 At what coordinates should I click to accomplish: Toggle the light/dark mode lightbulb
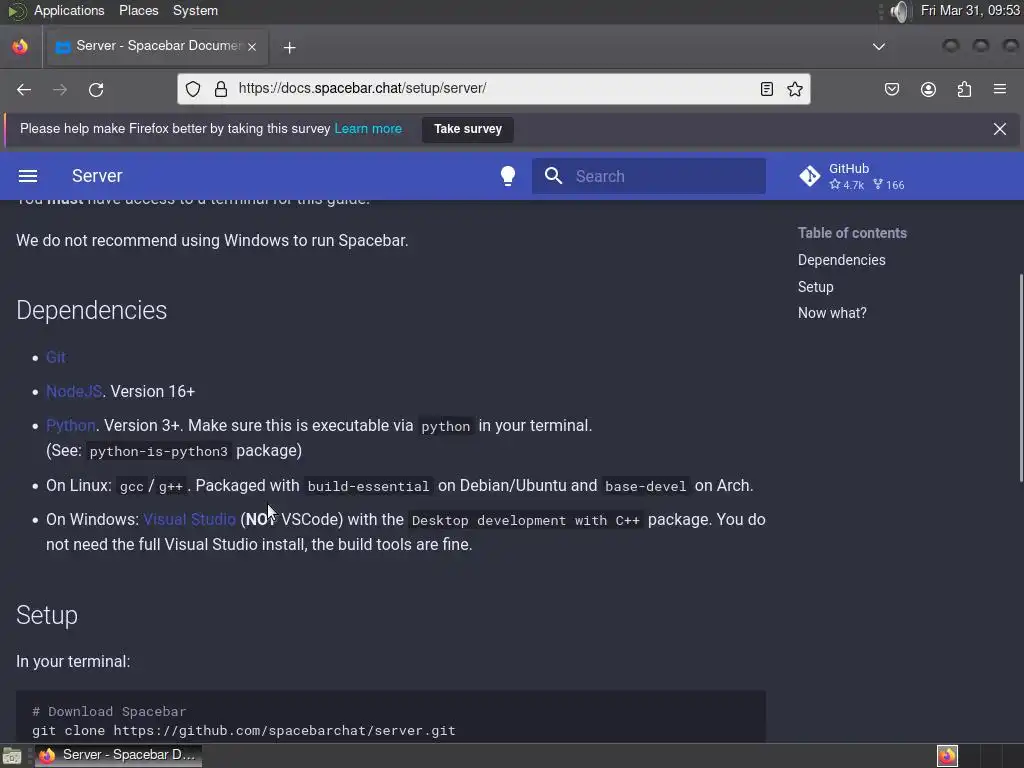pos(507,176)
